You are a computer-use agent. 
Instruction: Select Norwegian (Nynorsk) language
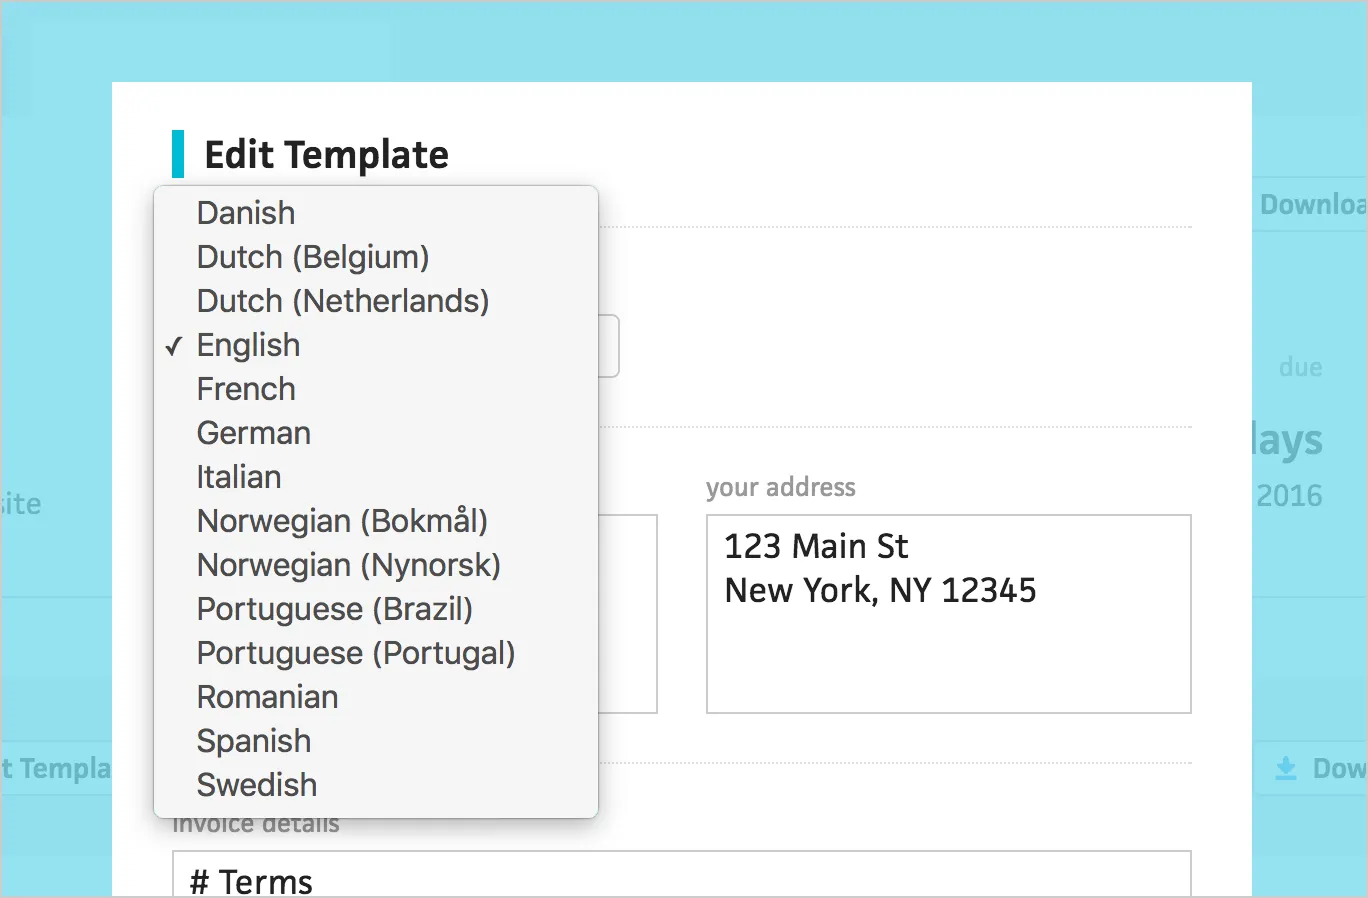coord(348,565)
